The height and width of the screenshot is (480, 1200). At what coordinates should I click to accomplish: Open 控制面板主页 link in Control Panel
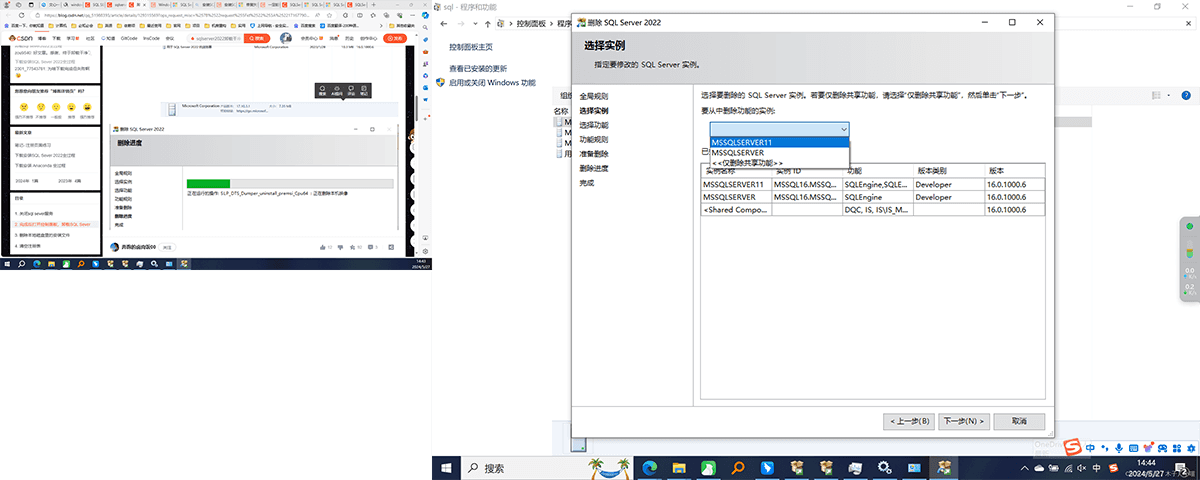click(471, 47)
